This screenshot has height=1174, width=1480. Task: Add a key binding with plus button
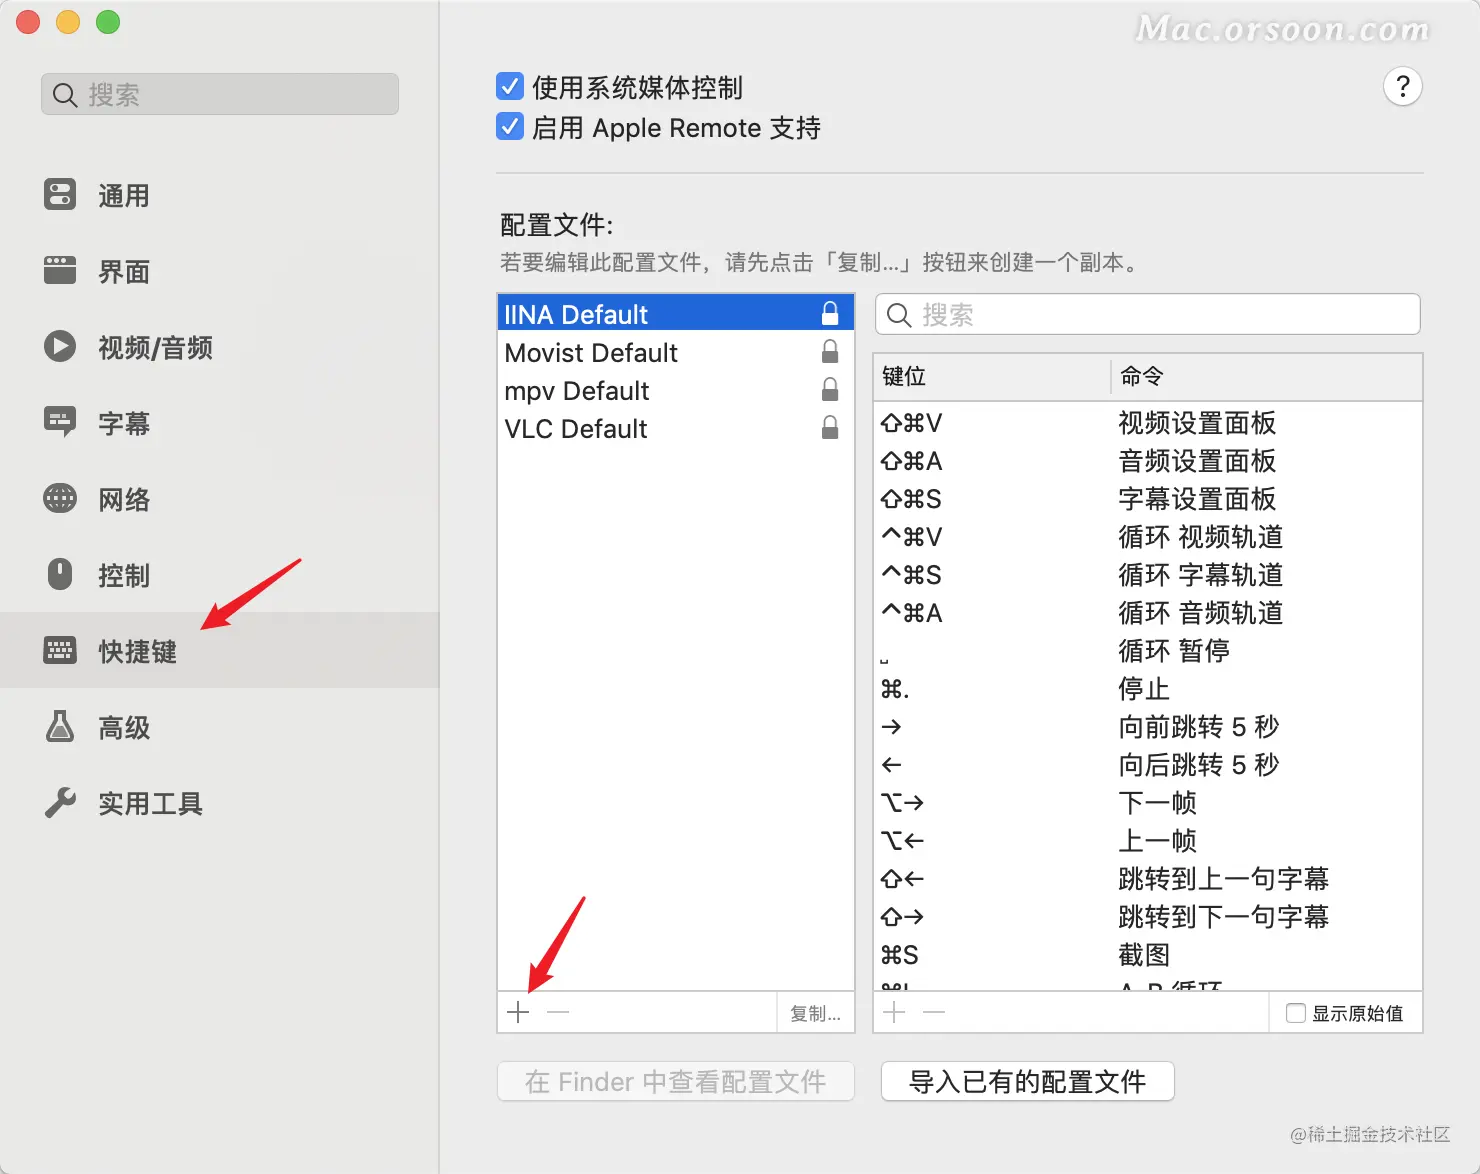click(x=895, y=1012)
